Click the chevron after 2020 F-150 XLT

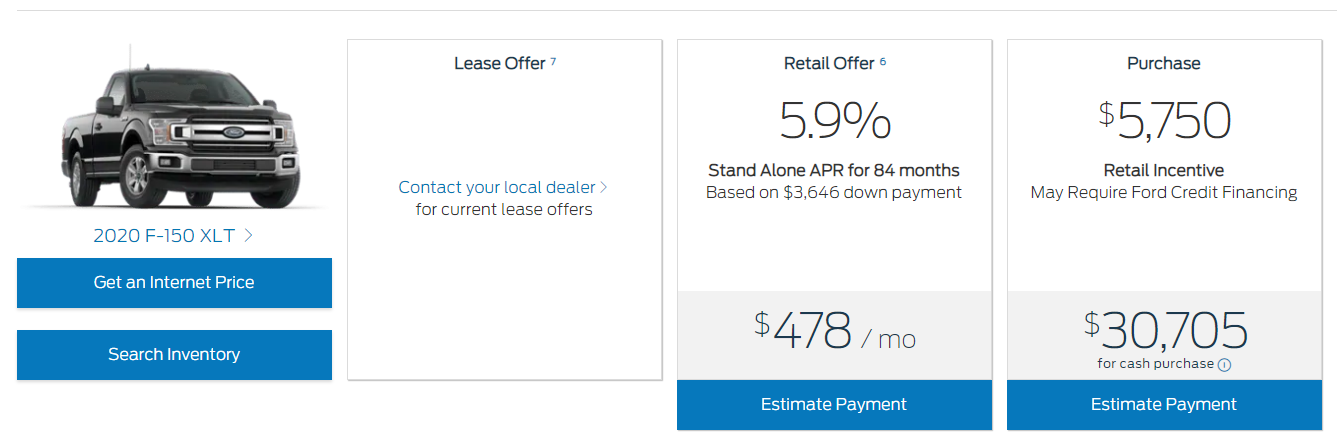(x=248, y=236)
